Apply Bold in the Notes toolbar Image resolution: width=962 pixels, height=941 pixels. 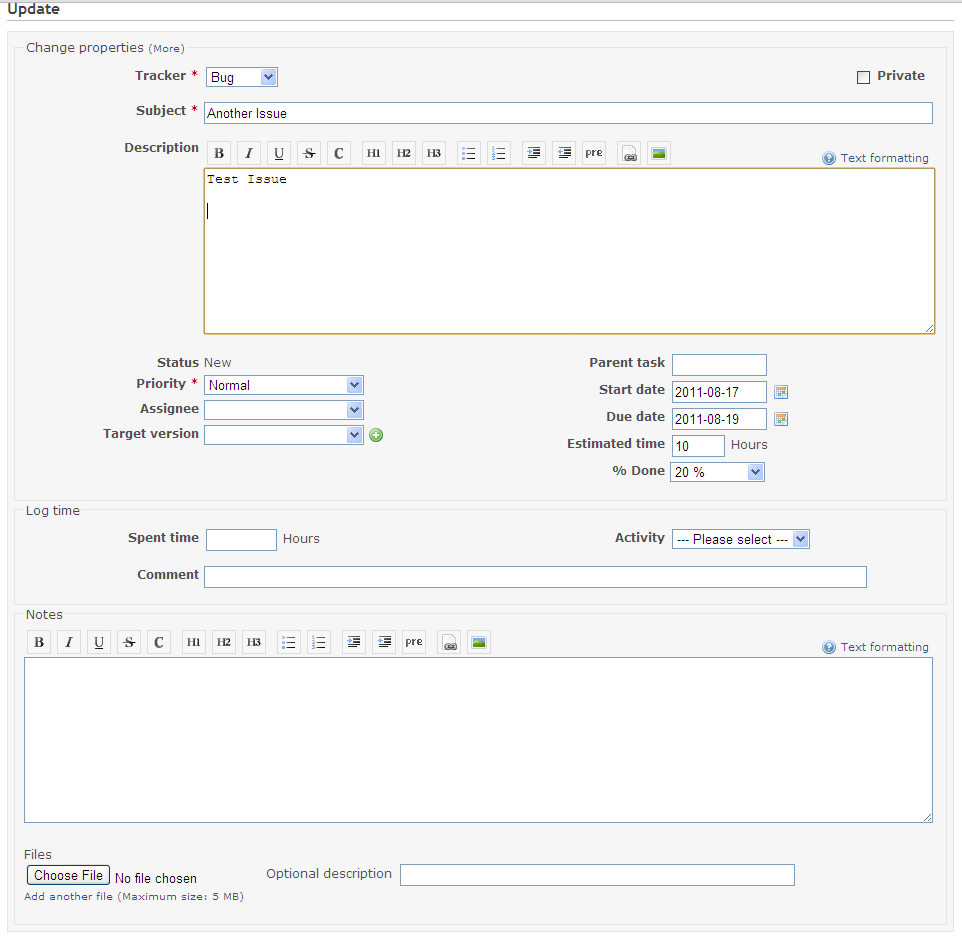39,642
